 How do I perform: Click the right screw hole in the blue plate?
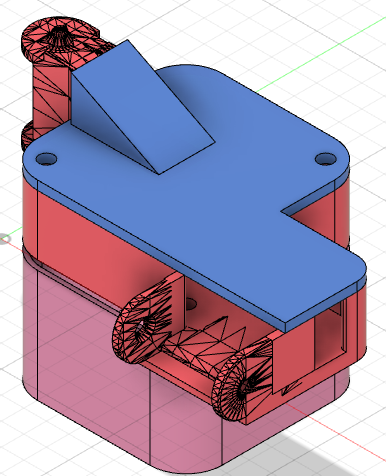pyautogui.click(x=326, y=159)
